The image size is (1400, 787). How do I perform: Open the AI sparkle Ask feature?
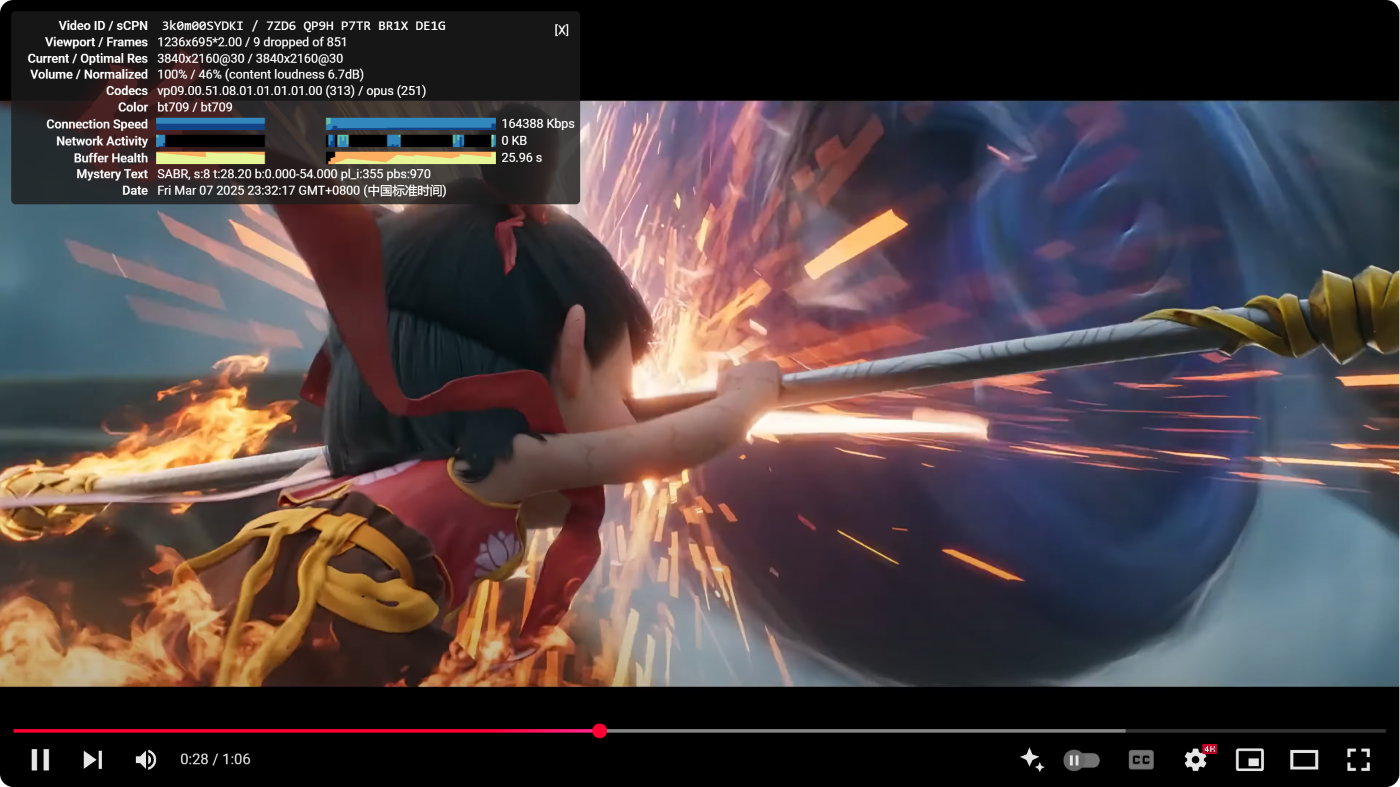(1032, 760)
